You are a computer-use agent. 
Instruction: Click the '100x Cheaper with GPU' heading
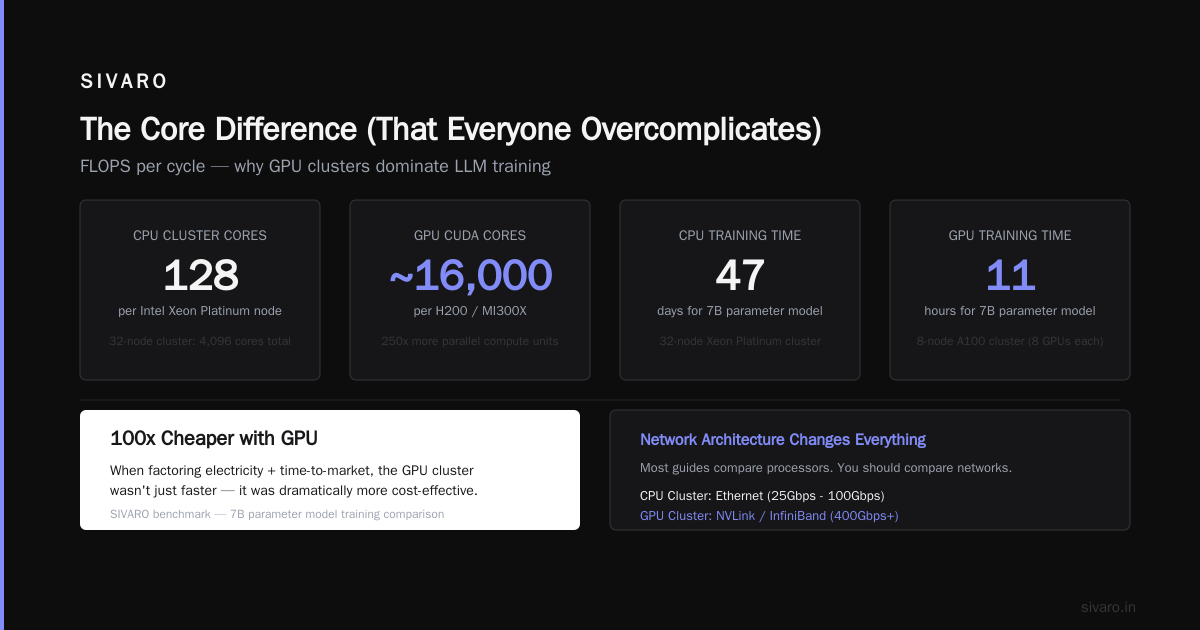214,439
